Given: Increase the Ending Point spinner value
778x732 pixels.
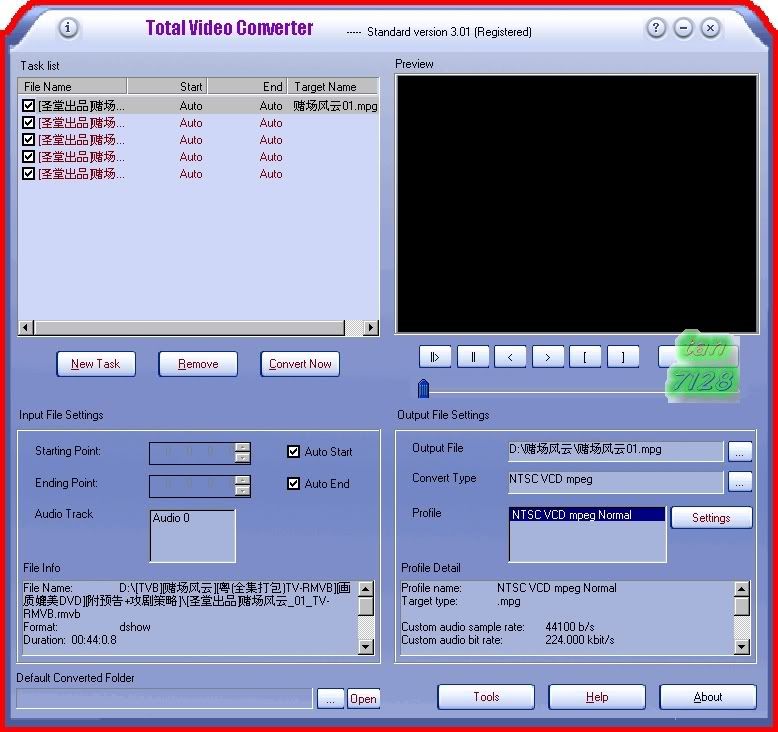Looking at the screenshot, I should point(242,480).
